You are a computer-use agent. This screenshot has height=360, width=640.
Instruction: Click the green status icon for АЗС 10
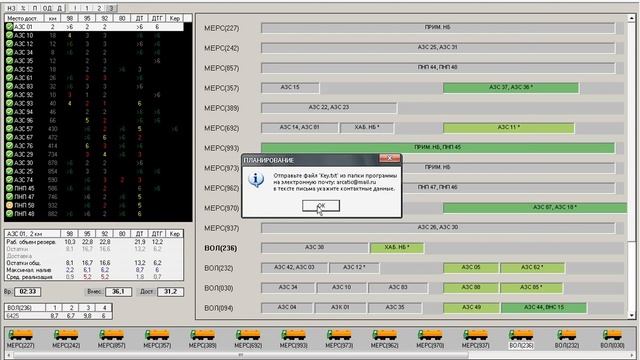(x=9, y=35)
